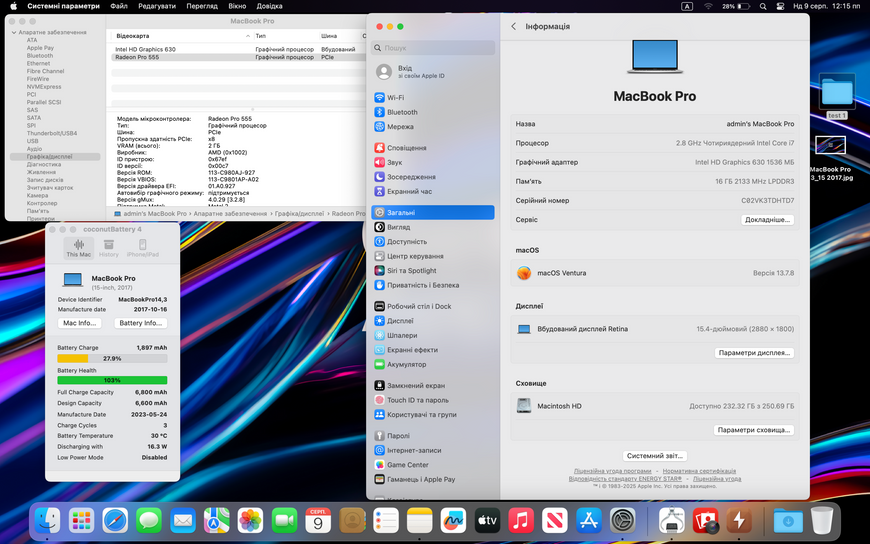The width and height of the screenshot is (870, 544).
Task: Open Довідка menu
Action: (270, 6)
